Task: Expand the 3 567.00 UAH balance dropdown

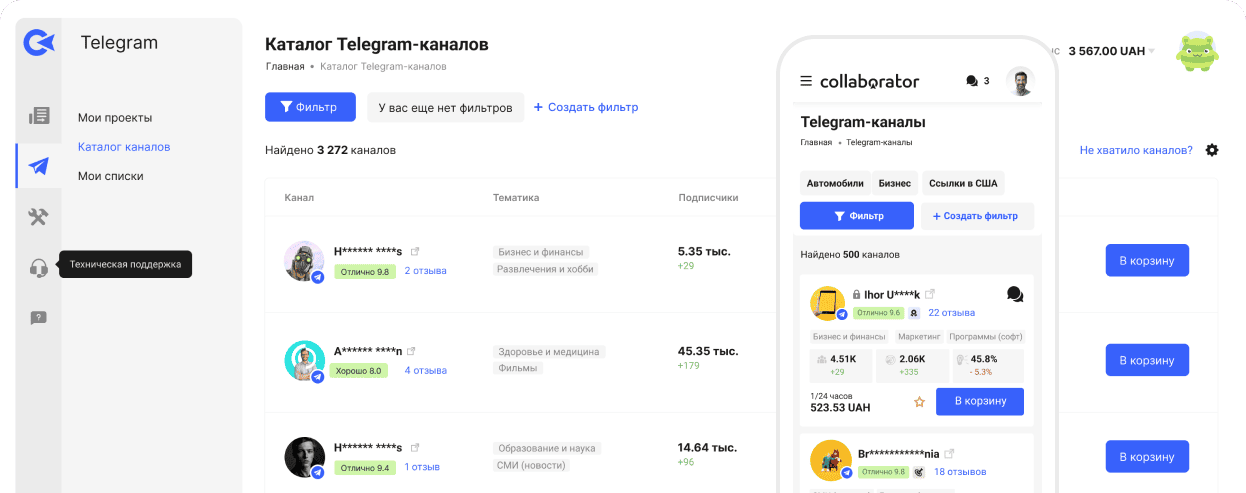Action: pos(1151,51)
